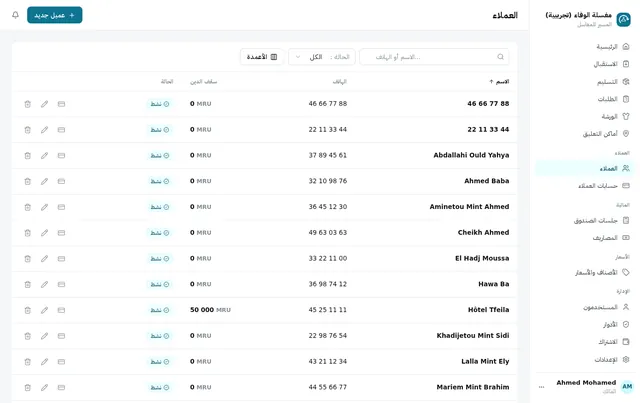Click the delete icon for Ahmed Baba
The height and width of the screenshot is (403, 640).
(x=27, y=181)
